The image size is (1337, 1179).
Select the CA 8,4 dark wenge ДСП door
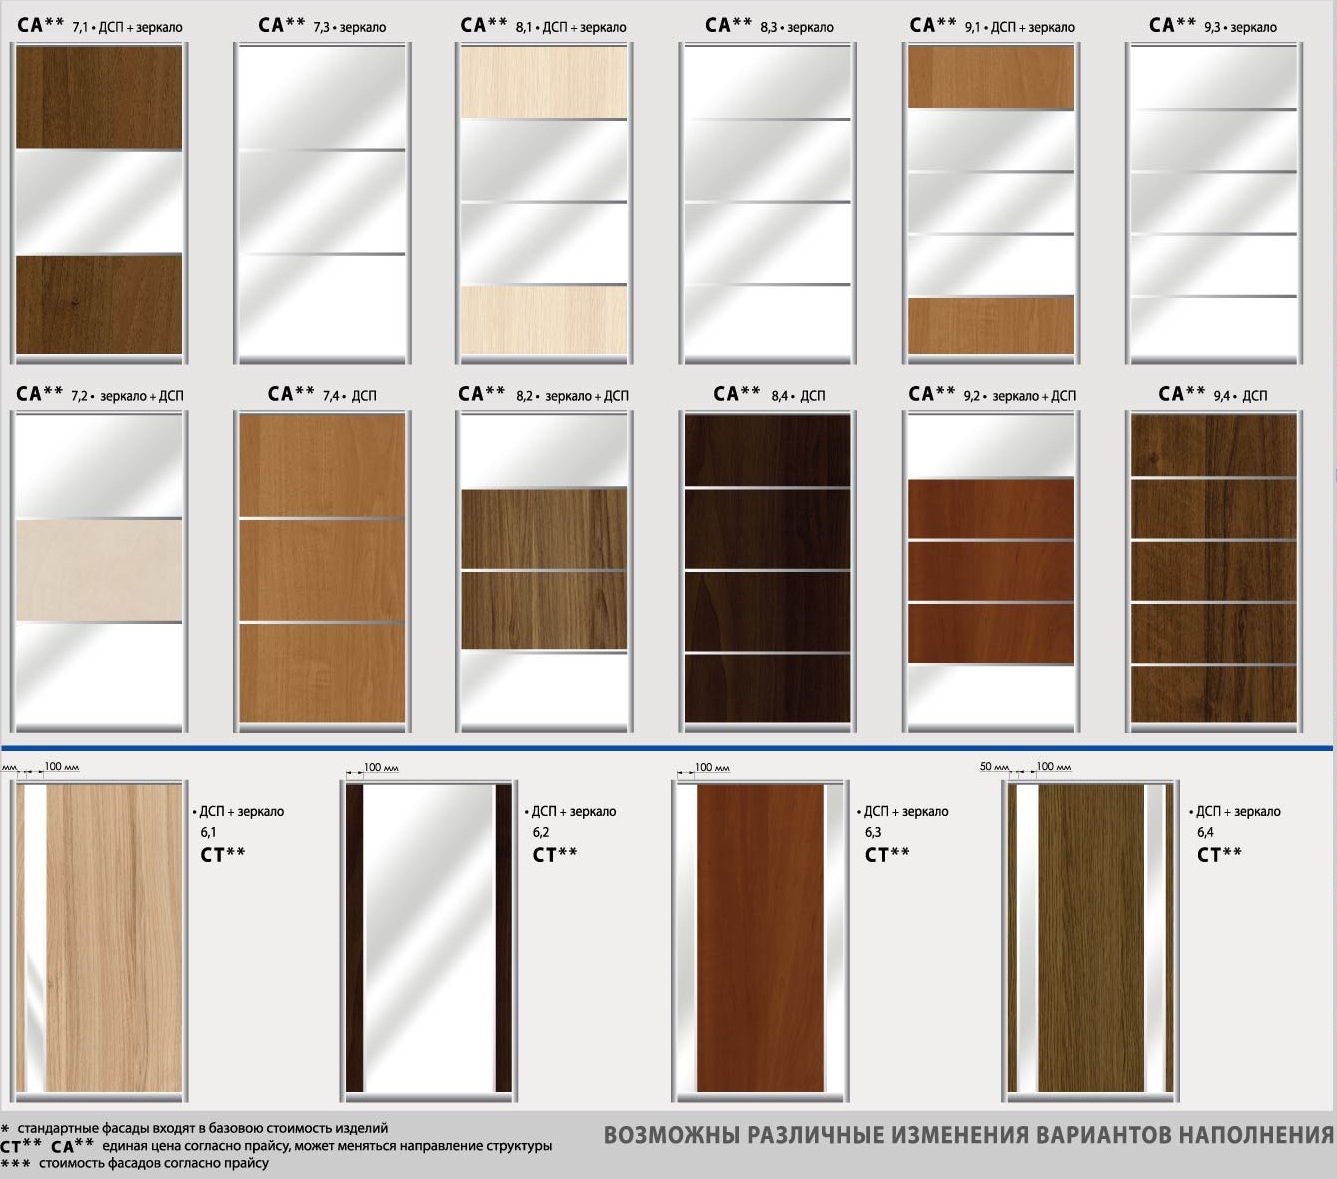767,571
